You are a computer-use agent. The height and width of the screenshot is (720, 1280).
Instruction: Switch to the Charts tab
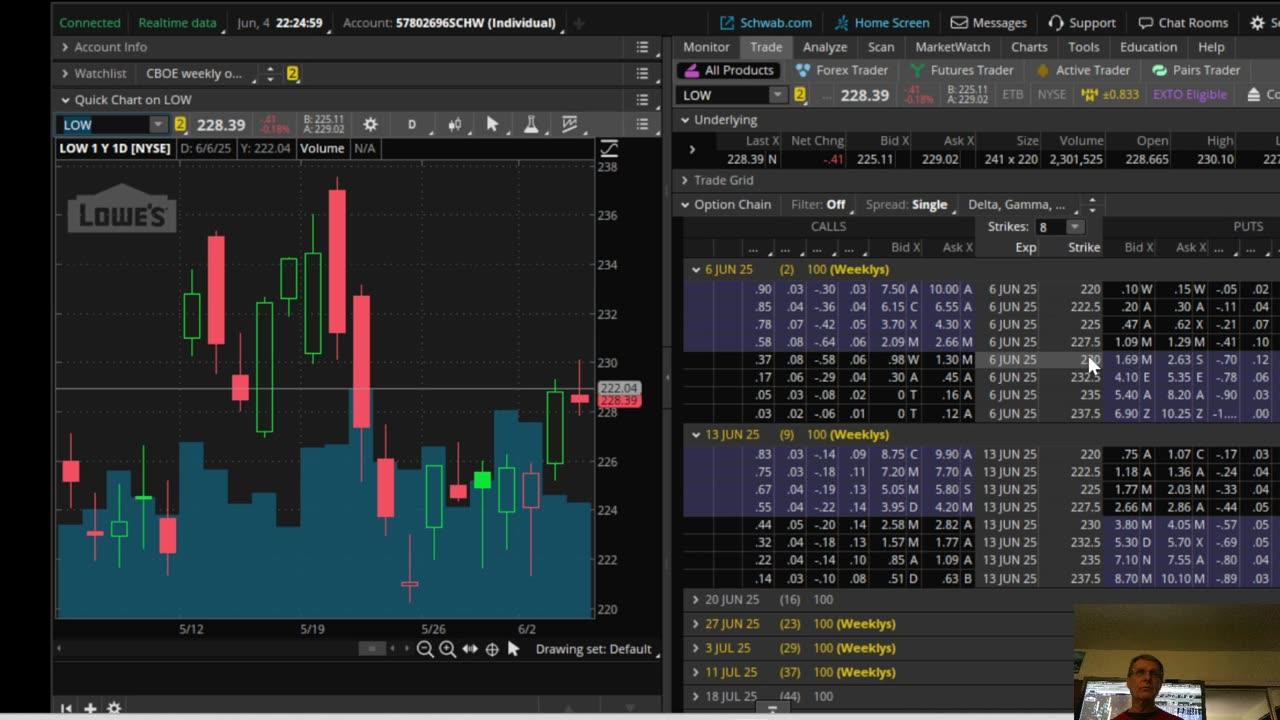pyautogui.click(x=1029, y=47)
